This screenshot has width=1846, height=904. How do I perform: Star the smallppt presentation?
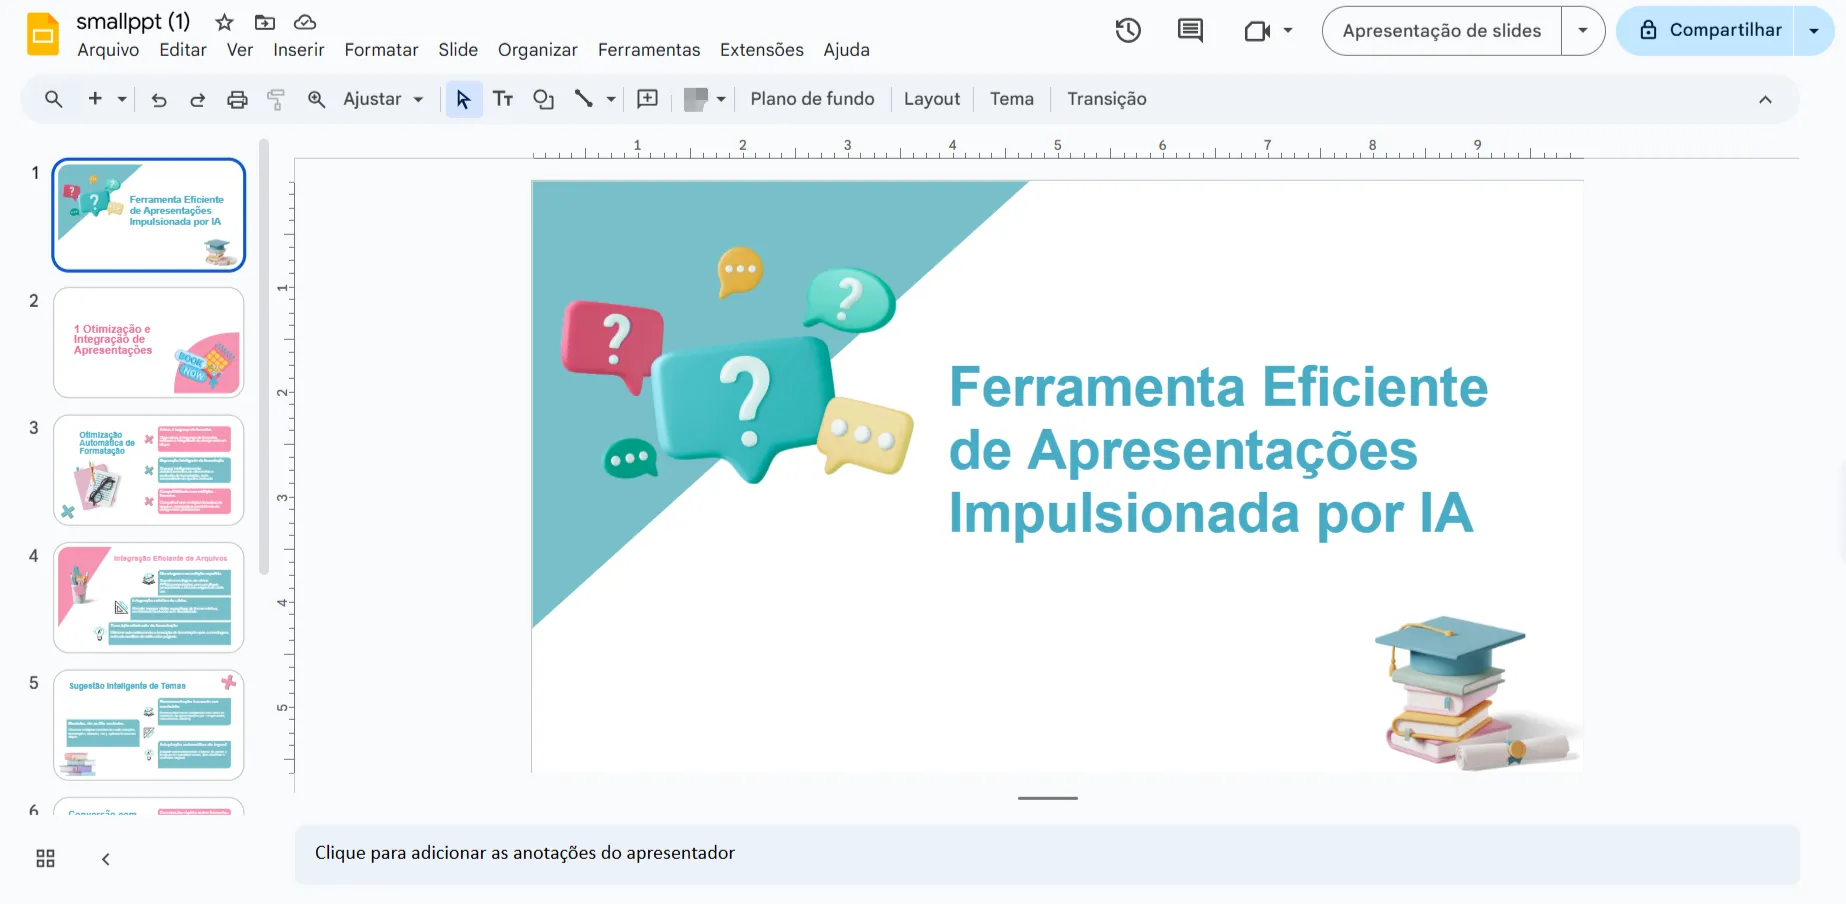223,21
